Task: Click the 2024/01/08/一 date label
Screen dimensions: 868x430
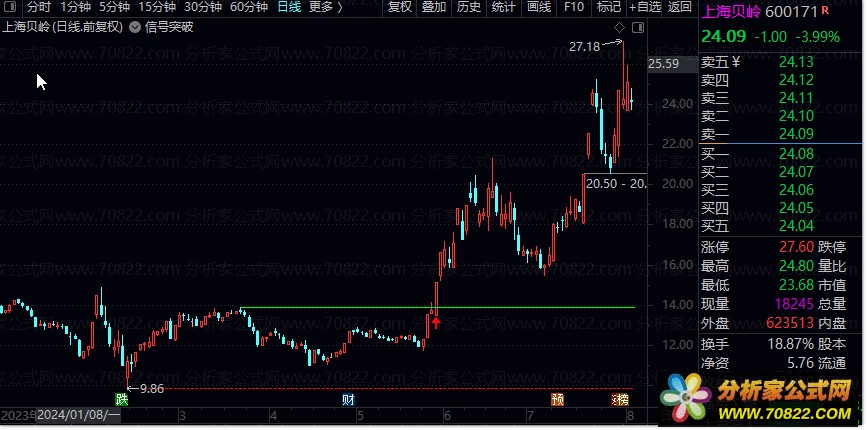Action: tap(79, 415)
